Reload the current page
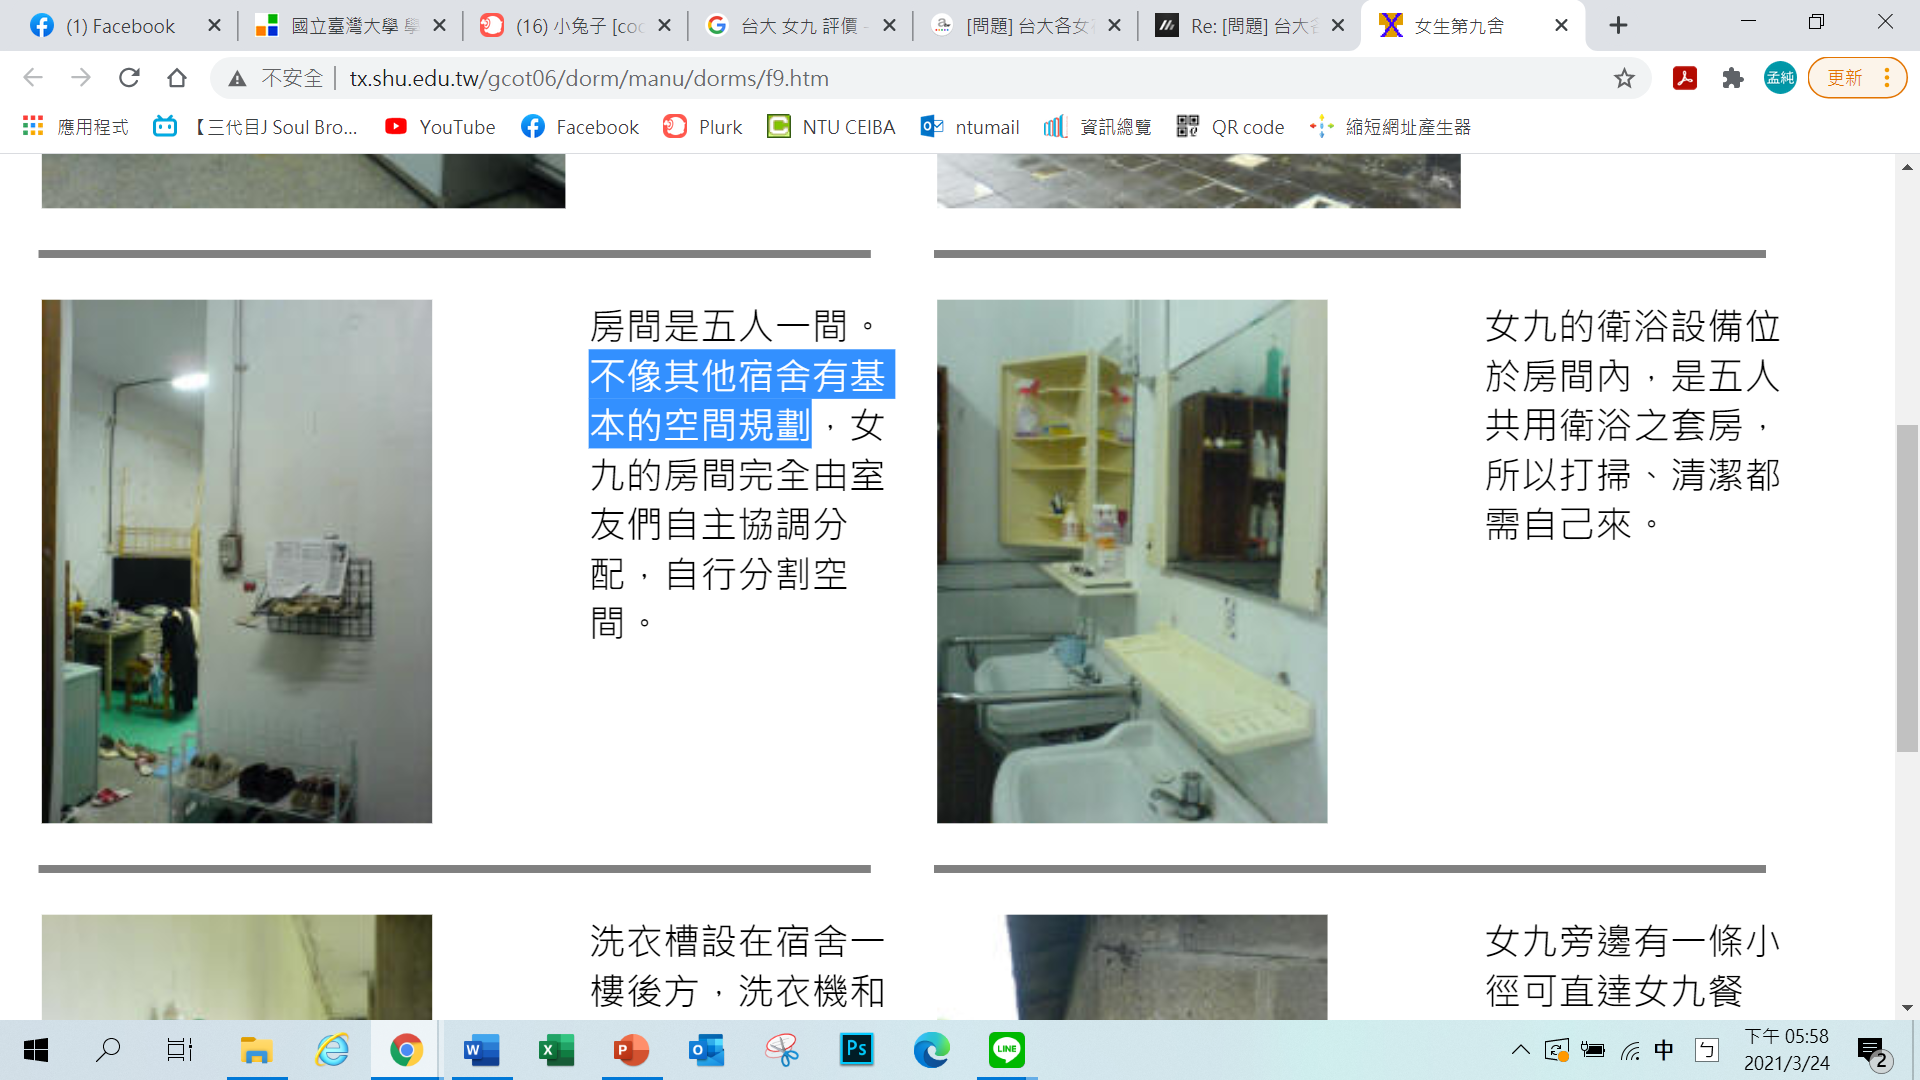Image resolution: width=1920 pixels, height=1080 pixels. 129,78
